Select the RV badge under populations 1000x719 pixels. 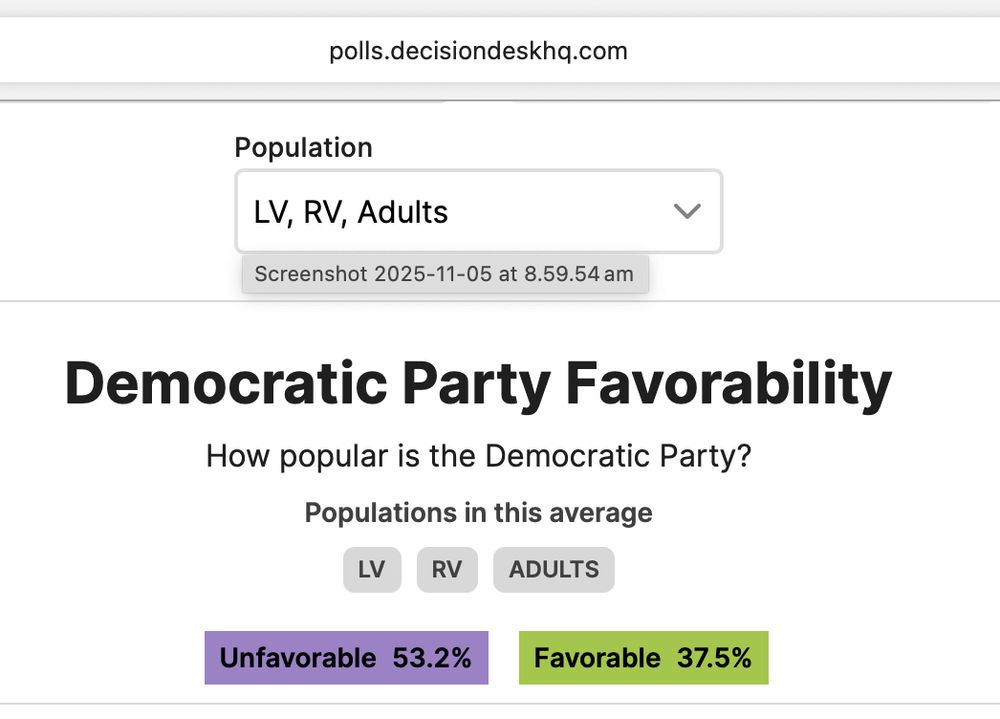(447, 569)
